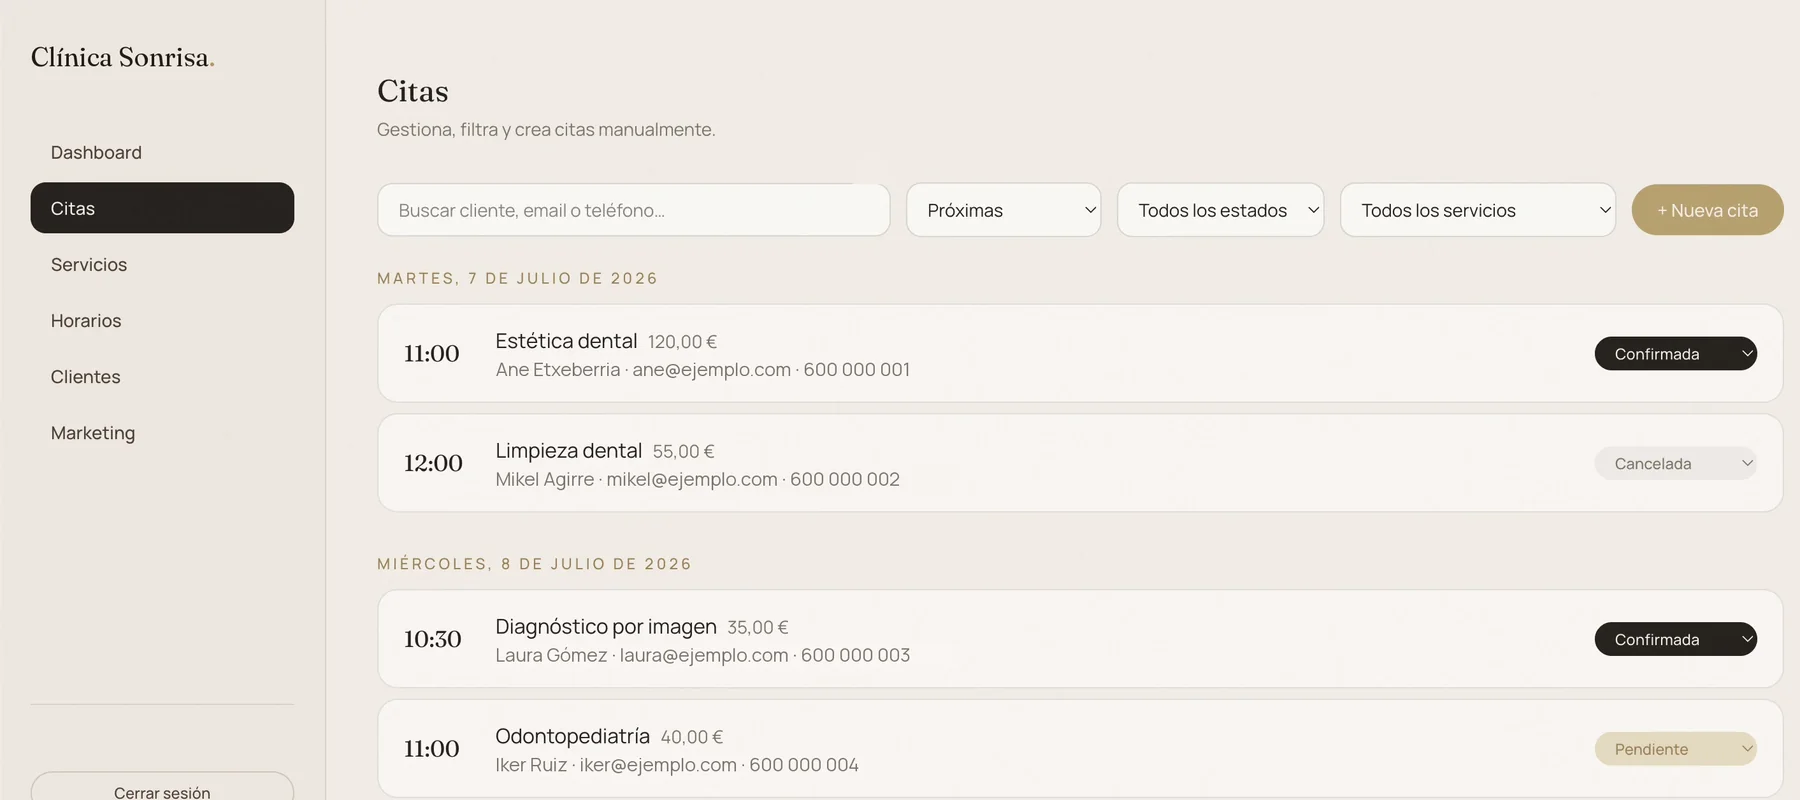Click the 55,00 € price
This screenshot has height=800, width=1800.
(683, 452)
